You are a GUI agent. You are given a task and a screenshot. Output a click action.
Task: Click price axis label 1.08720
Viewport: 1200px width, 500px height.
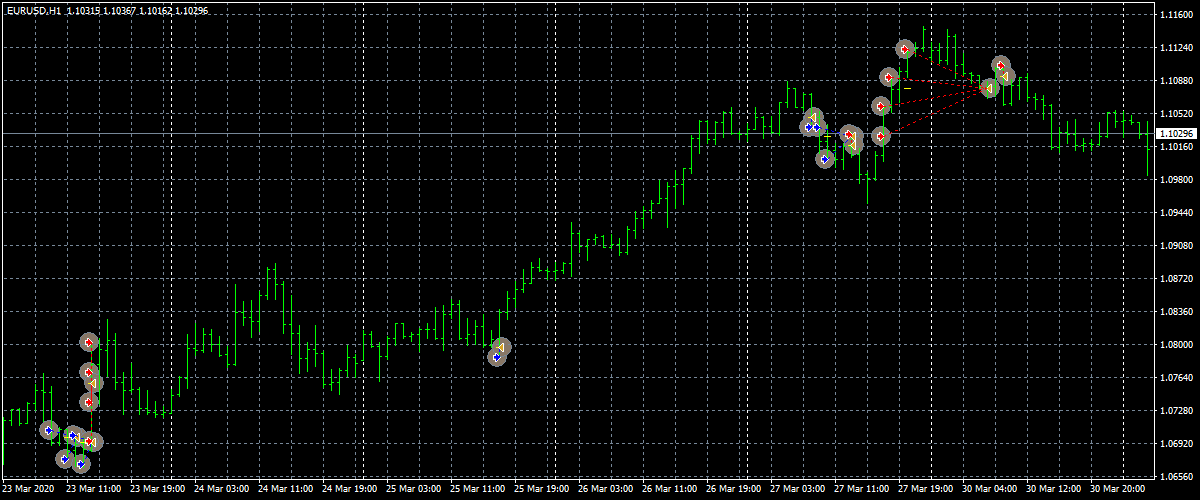[x=1176, y=279]
